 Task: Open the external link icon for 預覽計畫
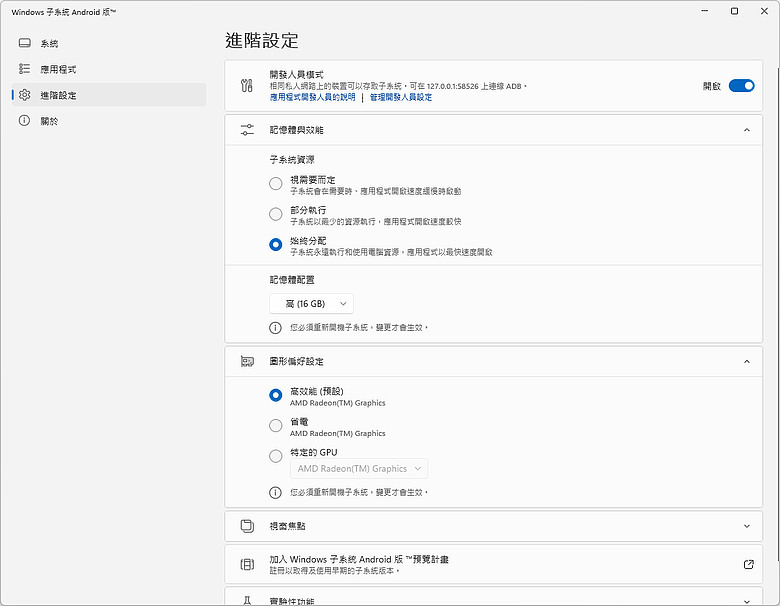click(x=749, y=564)
